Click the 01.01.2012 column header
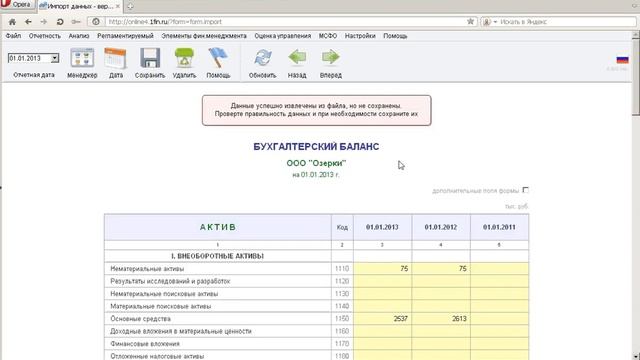This screenshot has height=360, width=640. 440,227
